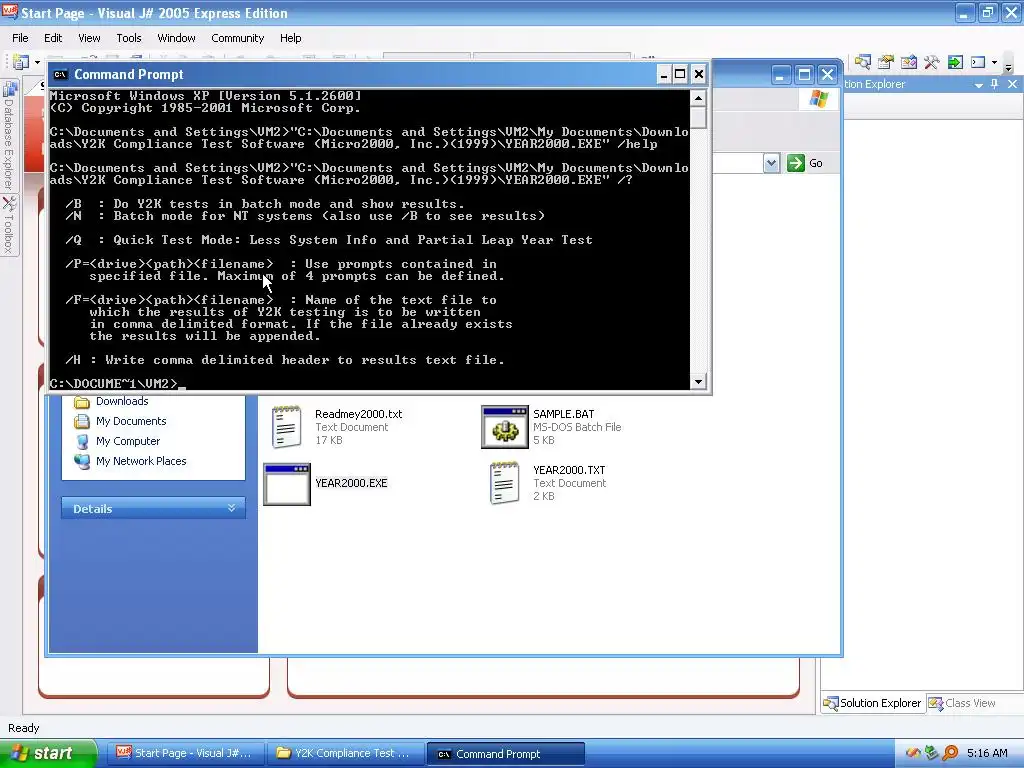
Task: Switch to Command Prompt taskbar button
Action: 505,754
